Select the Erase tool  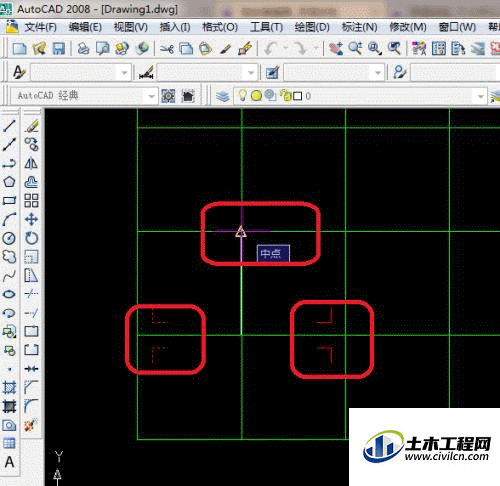[32, 126]
